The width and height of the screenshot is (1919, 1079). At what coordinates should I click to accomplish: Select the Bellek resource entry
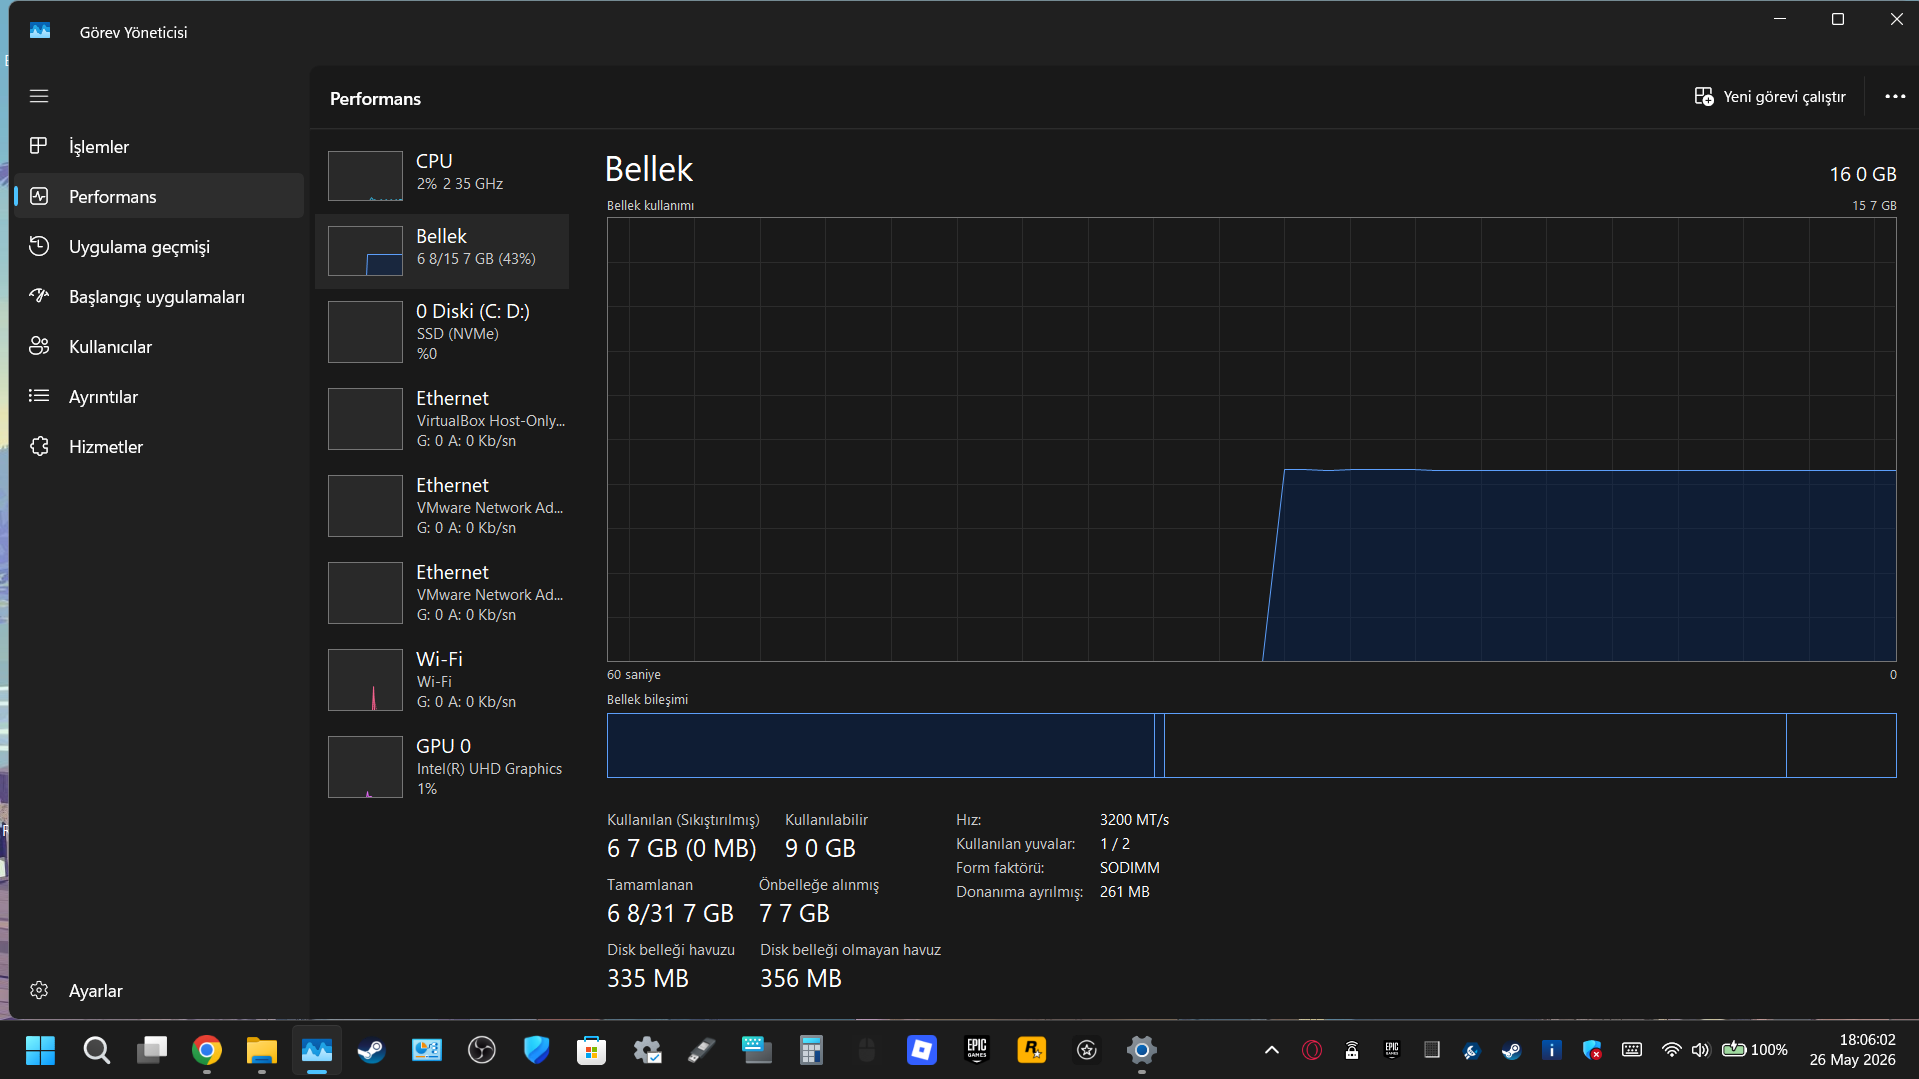[442, 250]
